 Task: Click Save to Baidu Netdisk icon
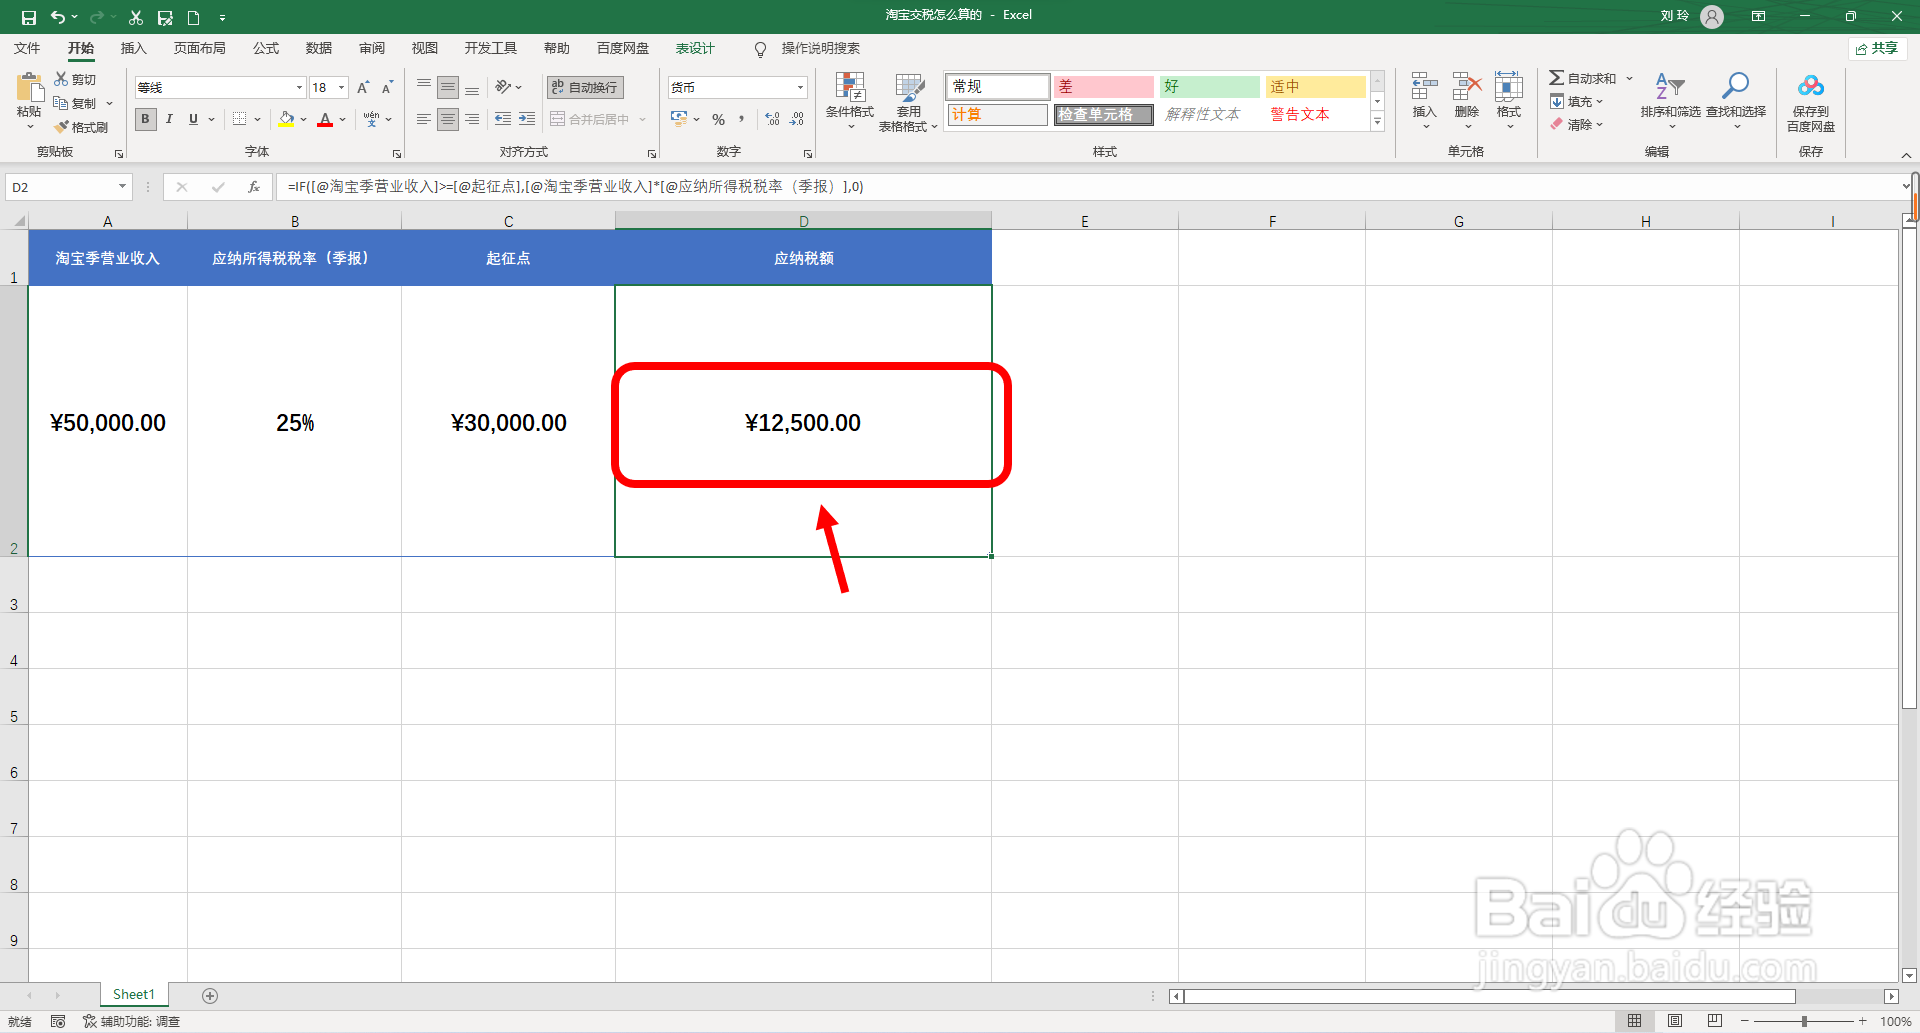pos(1811,87)
